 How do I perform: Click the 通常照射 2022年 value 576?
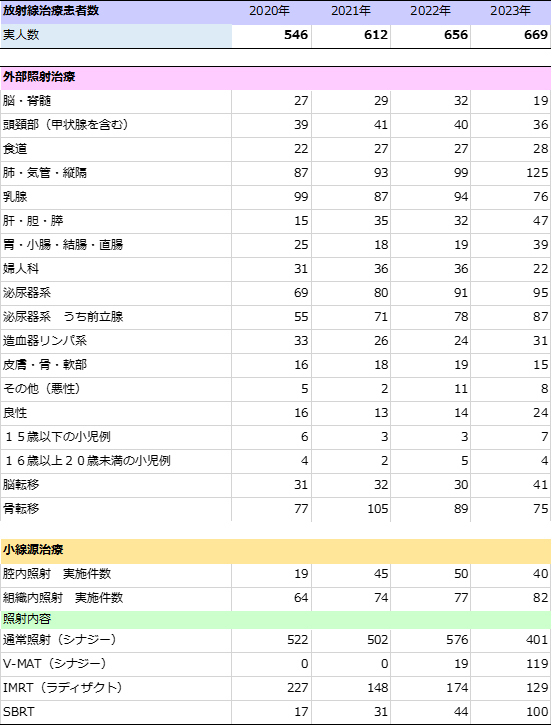pos(457,640)
